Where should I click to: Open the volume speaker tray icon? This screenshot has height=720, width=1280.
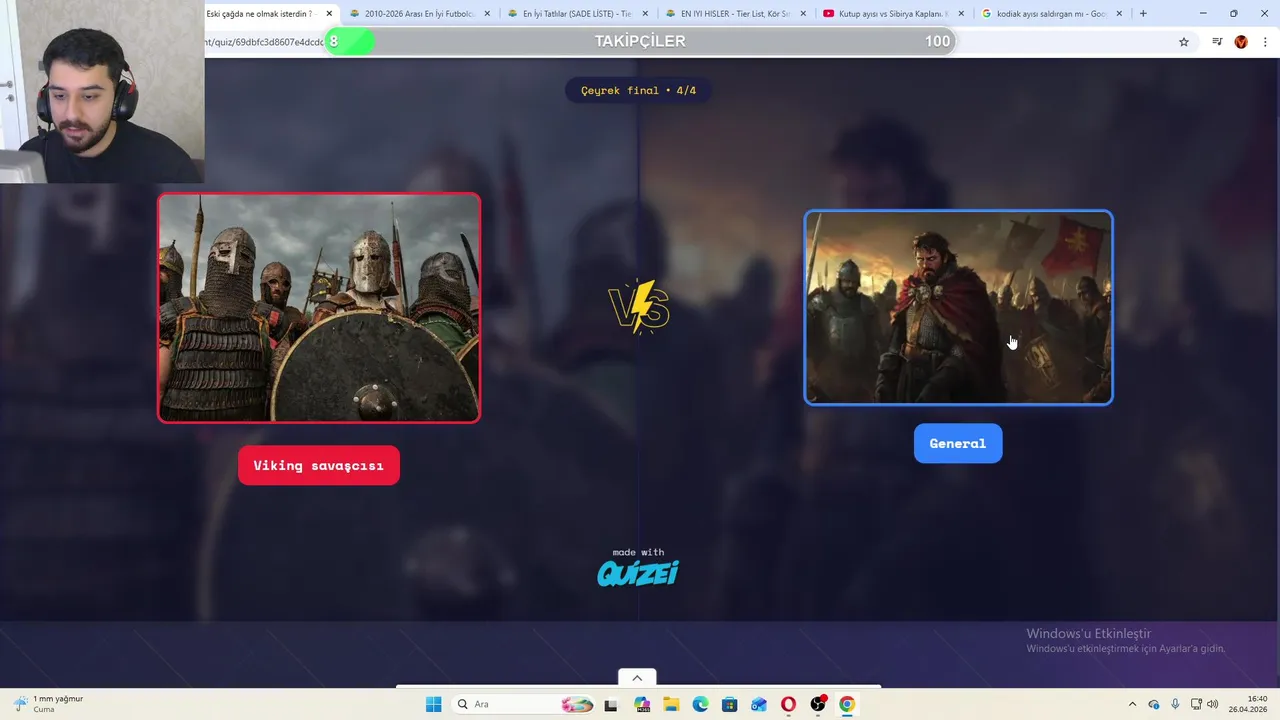click(1213, 704)
